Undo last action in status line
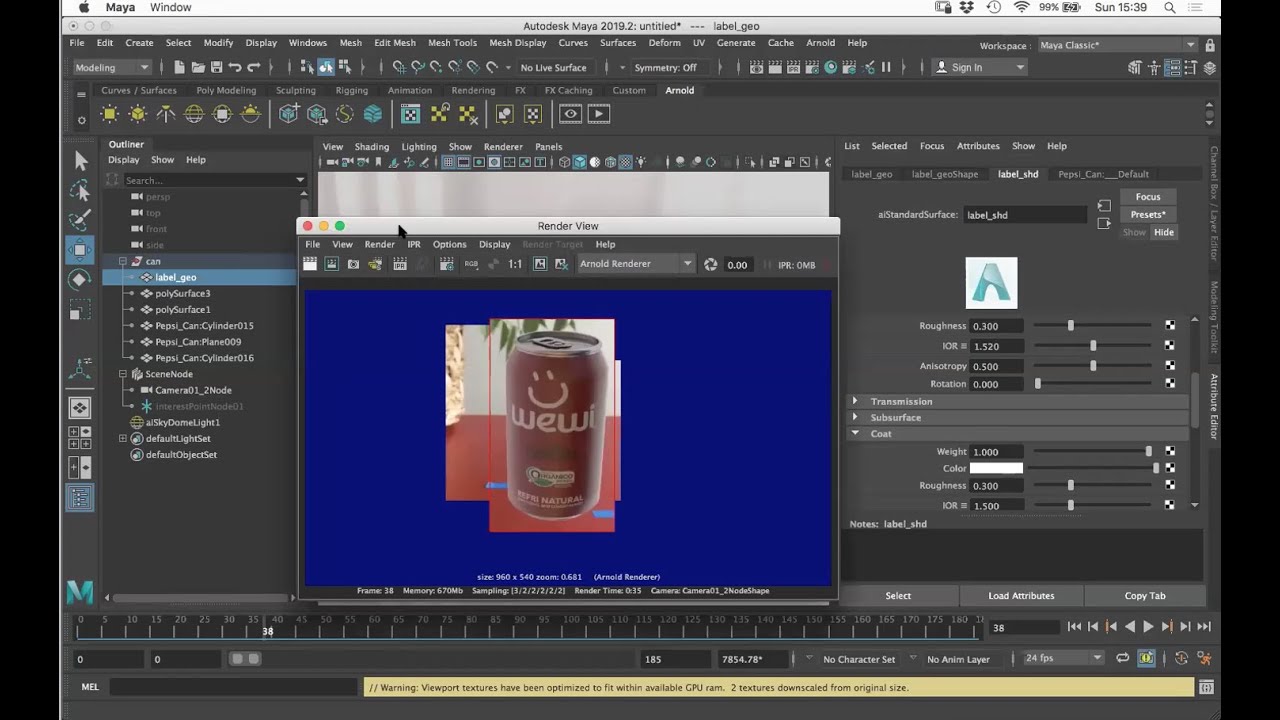This screenshot has height=720, width=1280. click(x=235, y=67)
